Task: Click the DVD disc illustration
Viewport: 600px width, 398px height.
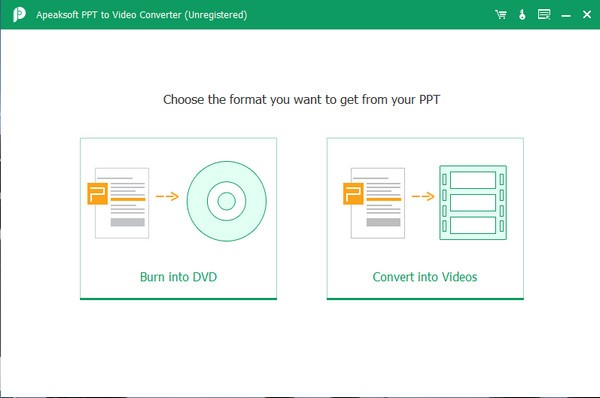Action: 227,201
